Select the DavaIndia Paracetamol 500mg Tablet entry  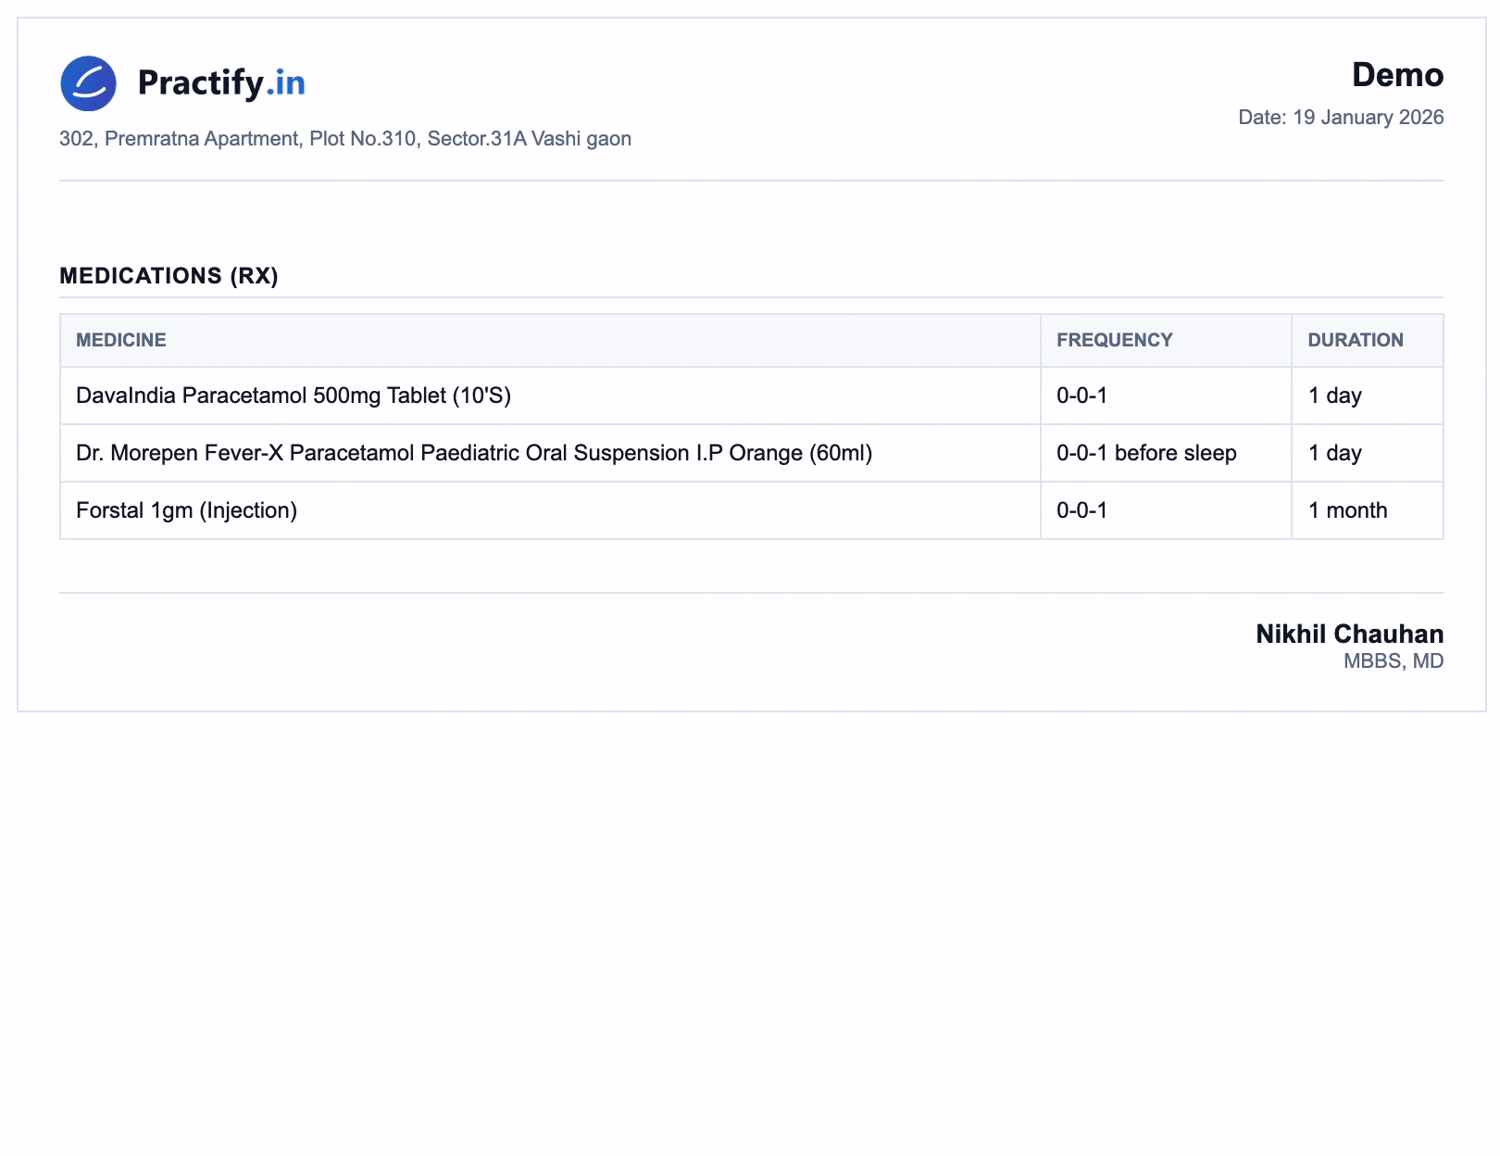click(293, 396)
